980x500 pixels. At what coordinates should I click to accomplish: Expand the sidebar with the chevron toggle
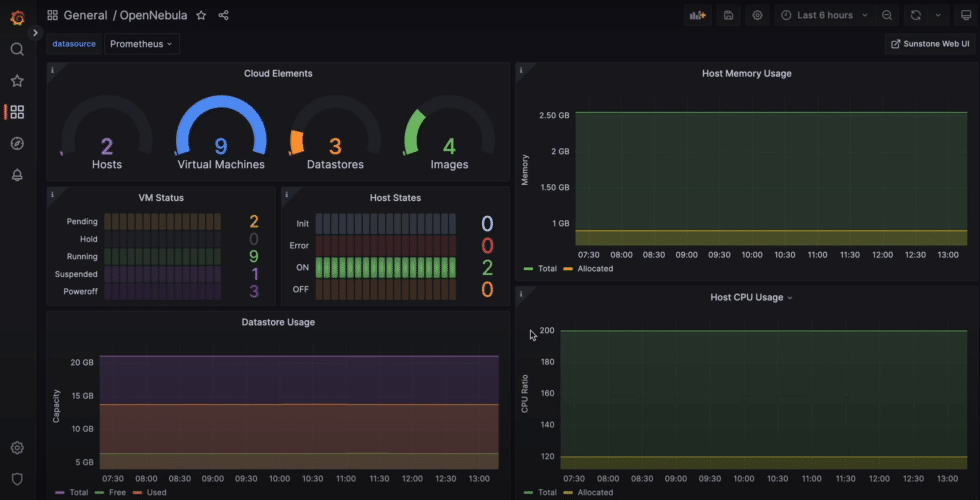click(x=36, y=32)
